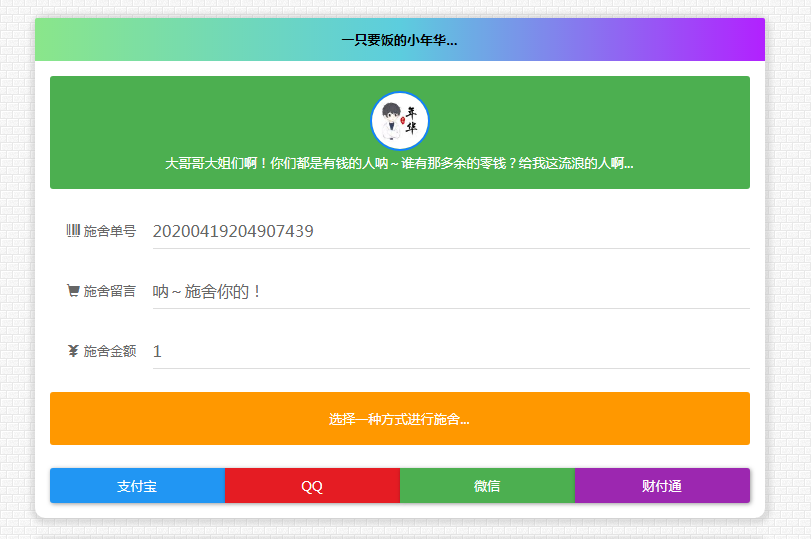Image resolution: width=811 pixels, height=539 pixels.
Task: Focus the 施舍金额 amount field showing 1
Action: tap(450, 352)
